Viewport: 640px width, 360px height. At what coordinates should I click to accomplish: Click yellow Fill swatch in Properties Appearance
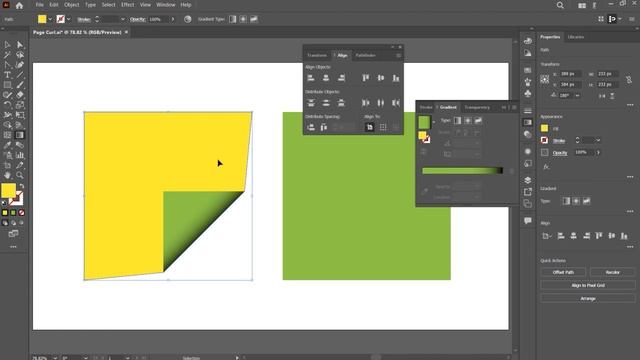point(544,128)
